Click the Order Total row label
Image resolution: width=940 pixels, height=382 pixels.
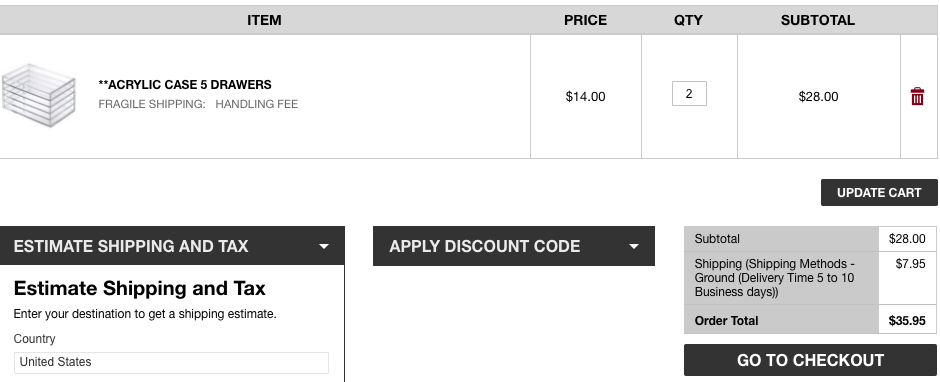click(726, 321)
